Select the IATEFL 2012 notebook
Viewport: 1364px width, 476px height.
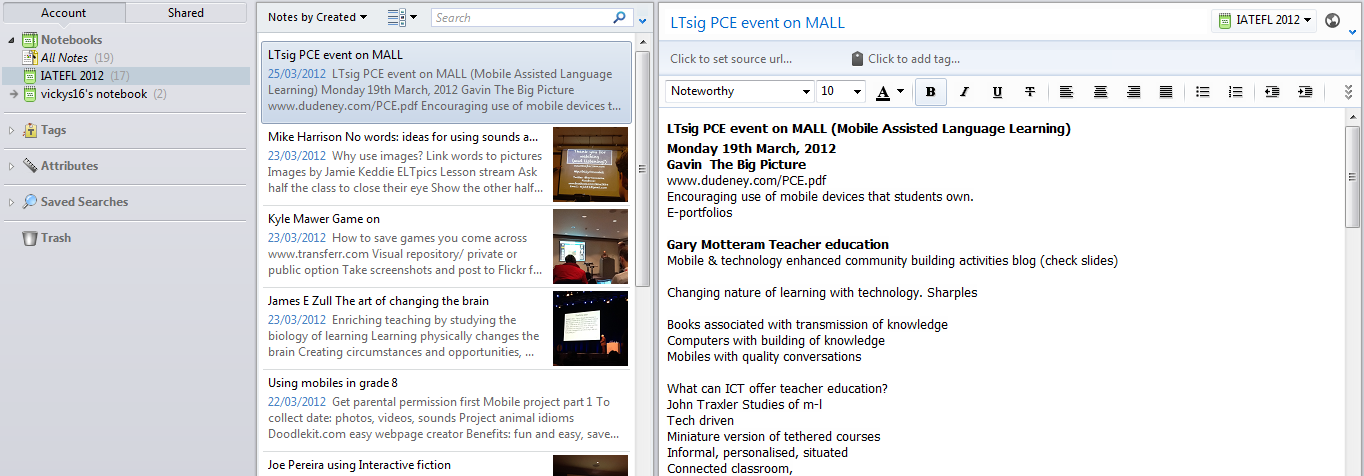(70, 76)
